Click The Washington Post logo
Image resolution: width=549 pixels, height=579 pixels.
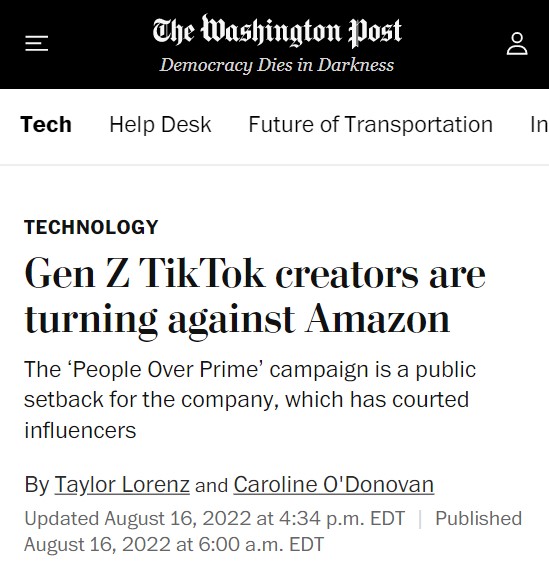(277, 31)
